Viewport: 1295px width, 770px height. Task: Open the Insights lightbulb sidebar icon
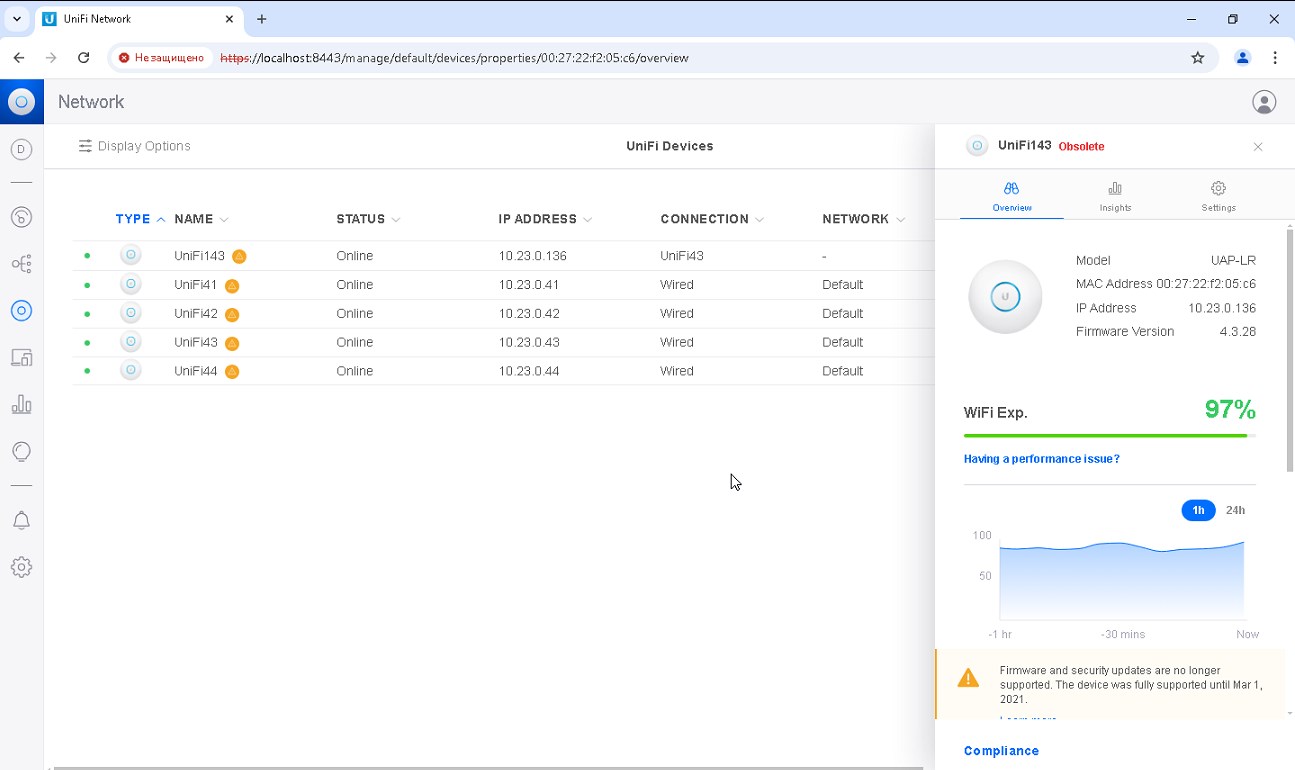(21, 451)
